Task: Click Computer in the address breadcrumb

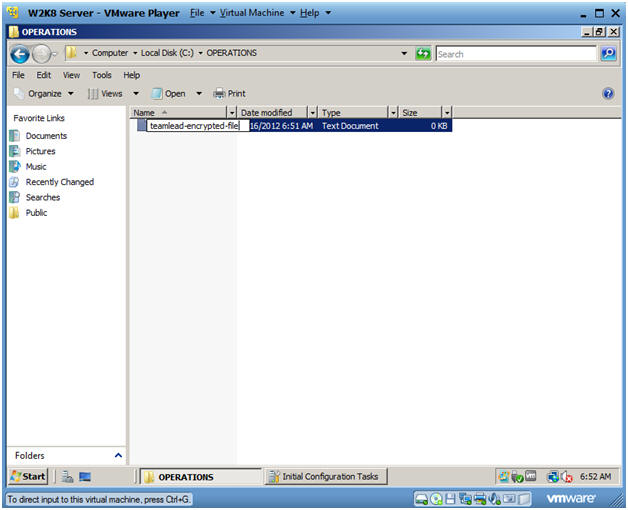Action: coord(110,53)
